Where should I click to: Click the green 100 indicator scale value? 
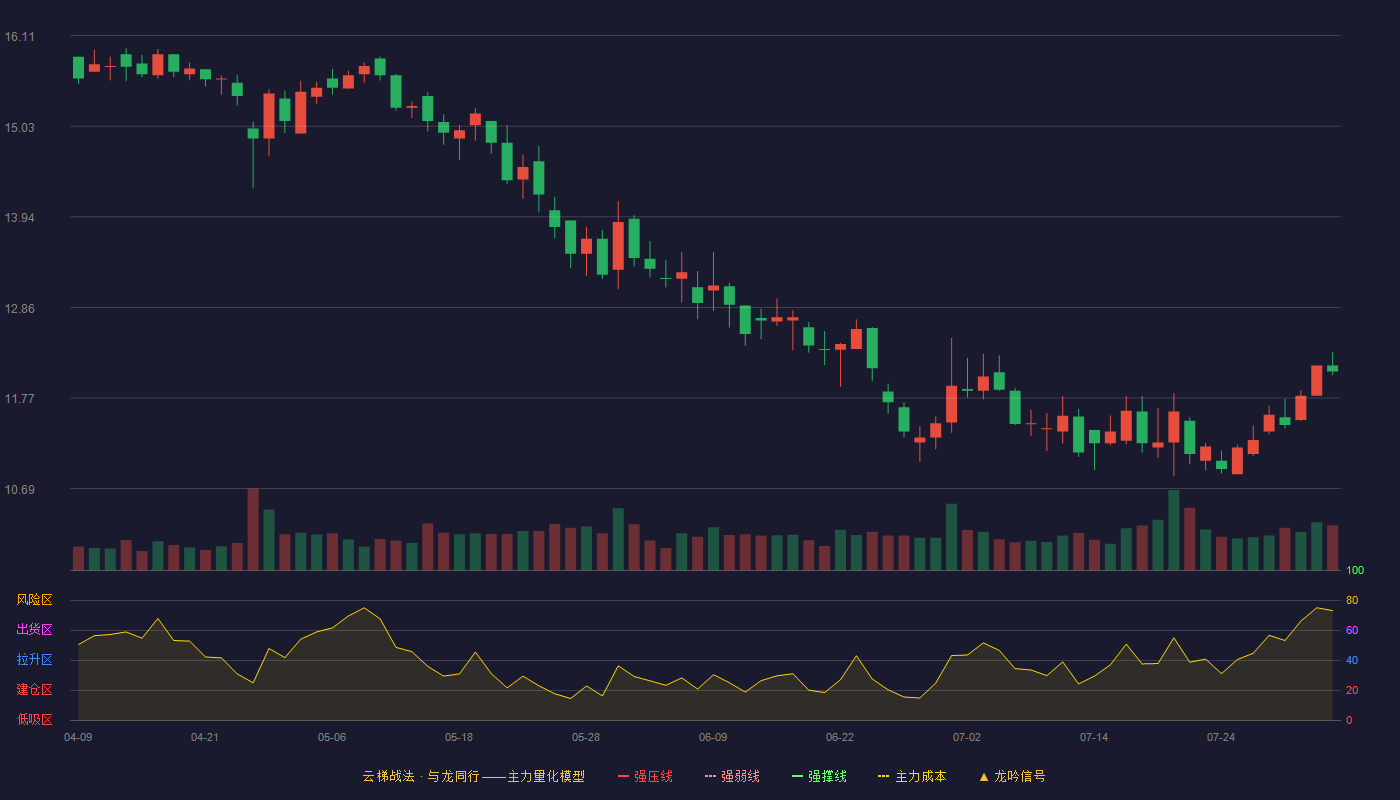(1355, 571)
